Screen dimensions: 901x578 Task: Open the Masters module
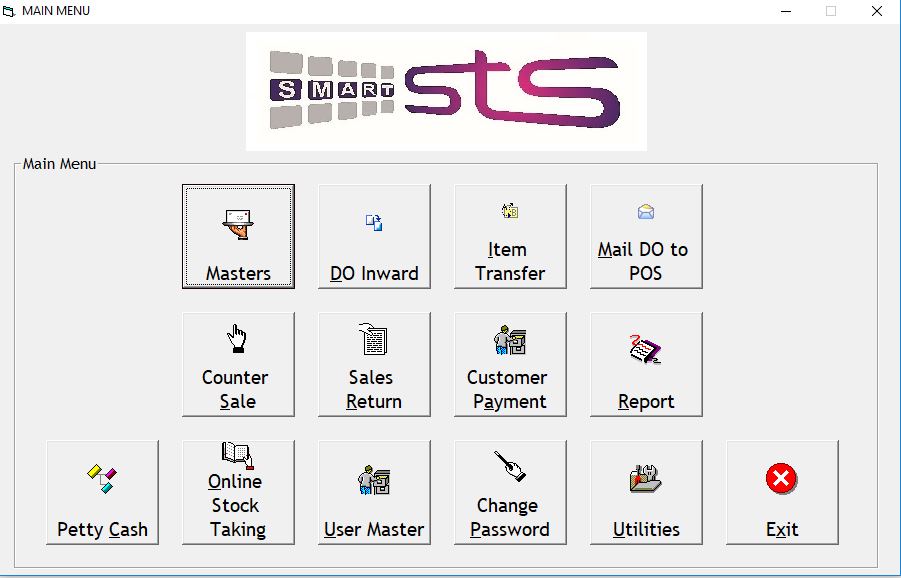[238, 236]
